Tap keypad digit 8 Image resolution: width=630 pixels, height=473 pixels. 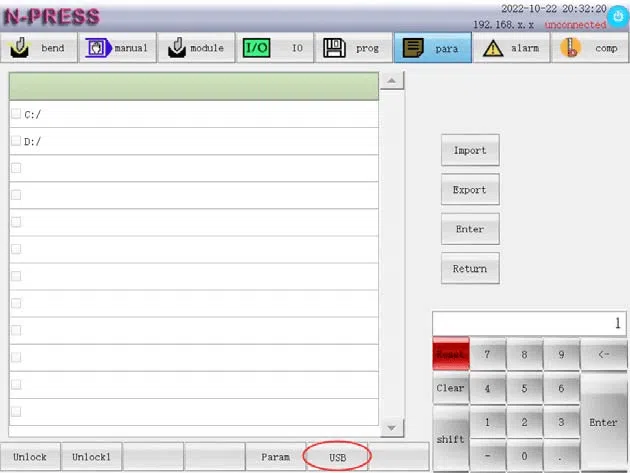524,354
